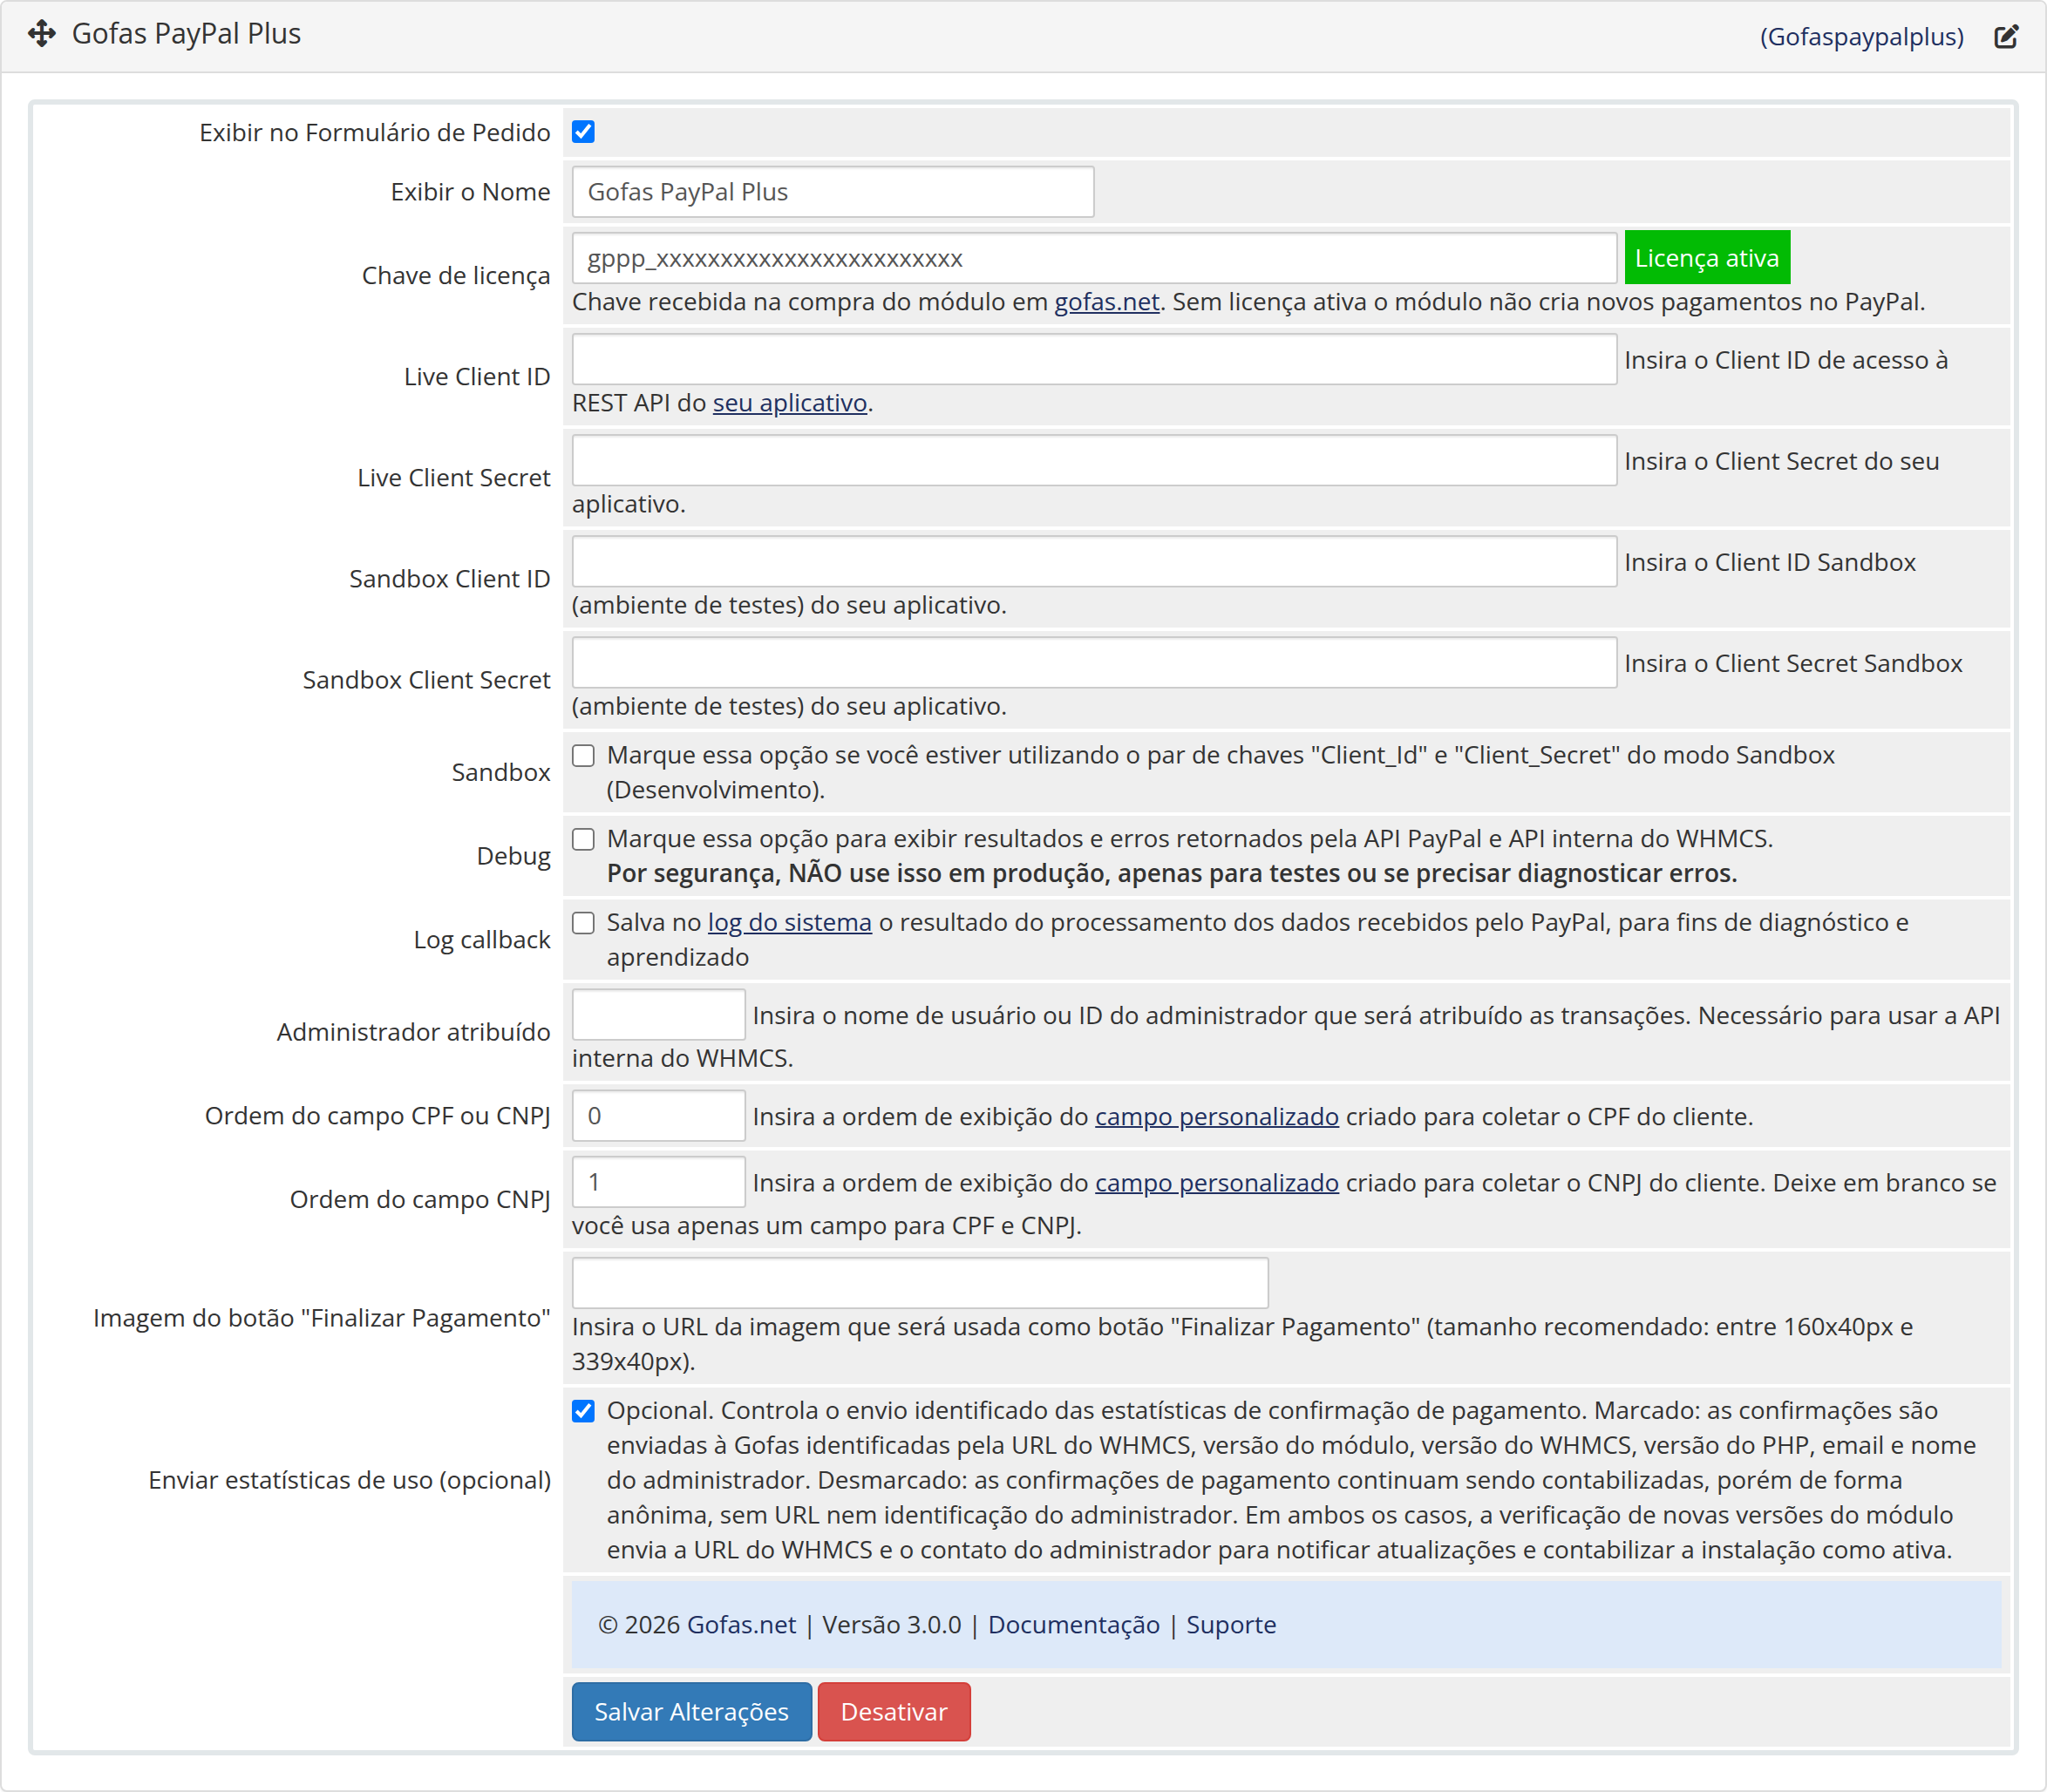Open the seu aplicativo link
This screenshot has width=2047, height=1792.
[x=789, y=403]
